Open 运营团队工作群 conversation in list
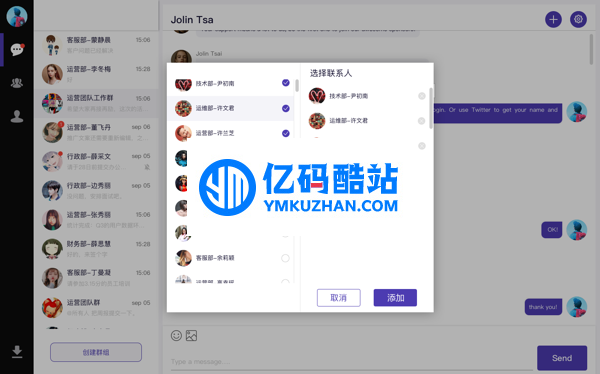Viewport: 600px width, 374px height. tap(96, 103)
